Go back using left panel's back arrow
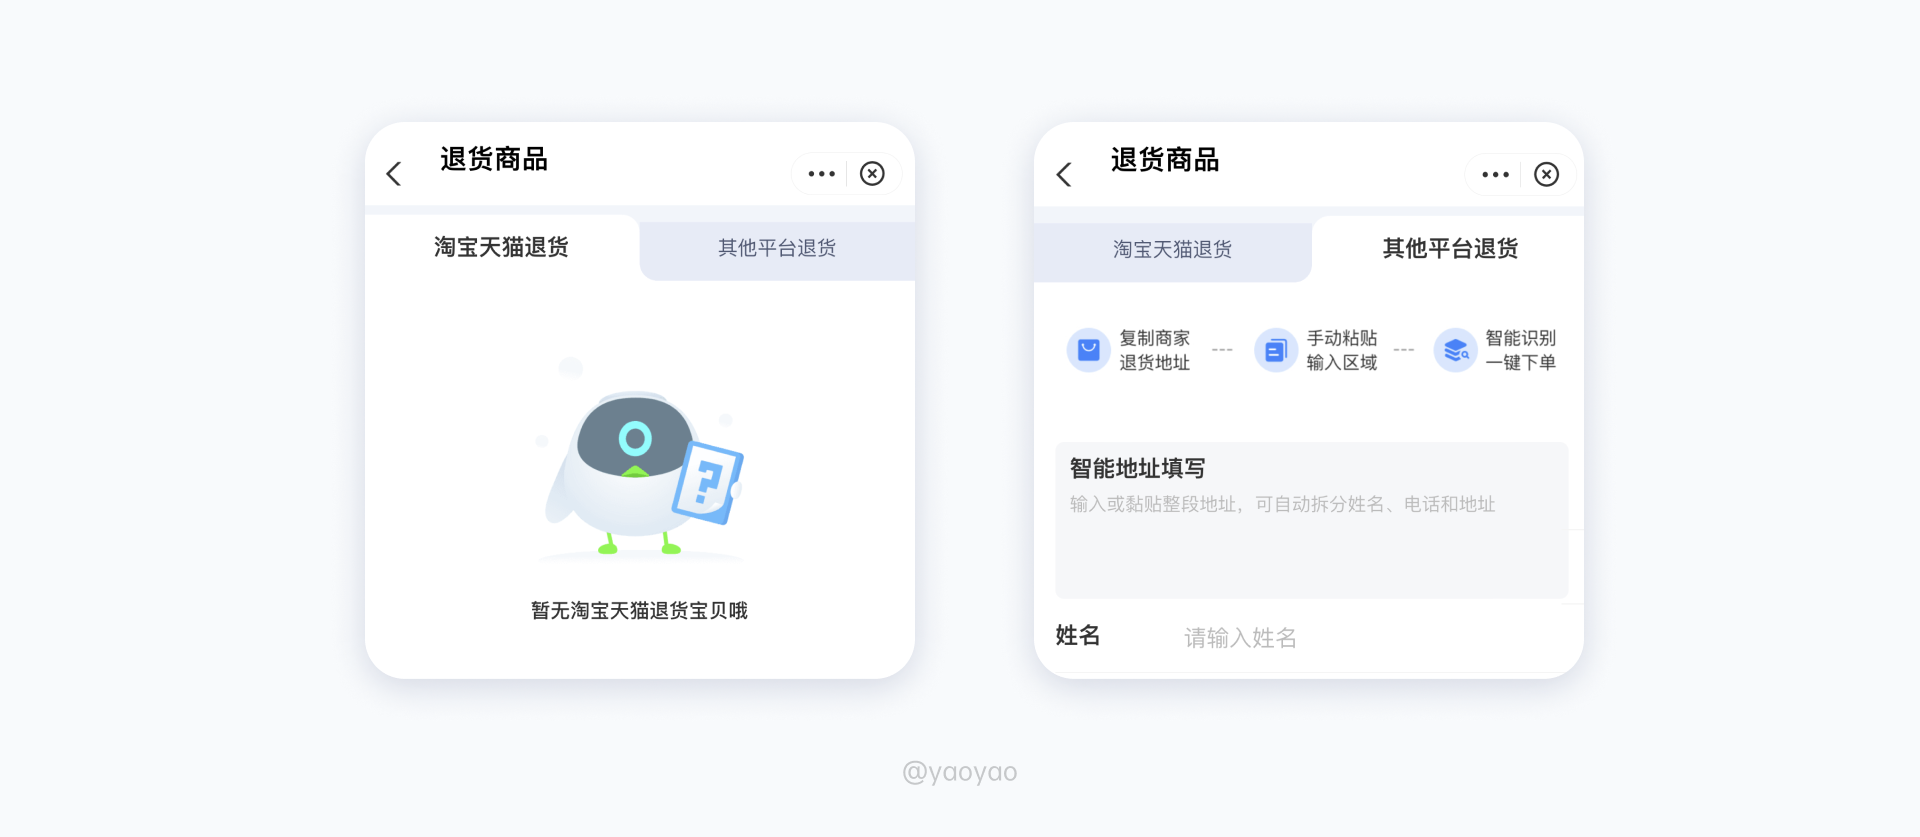 [394, 174]
